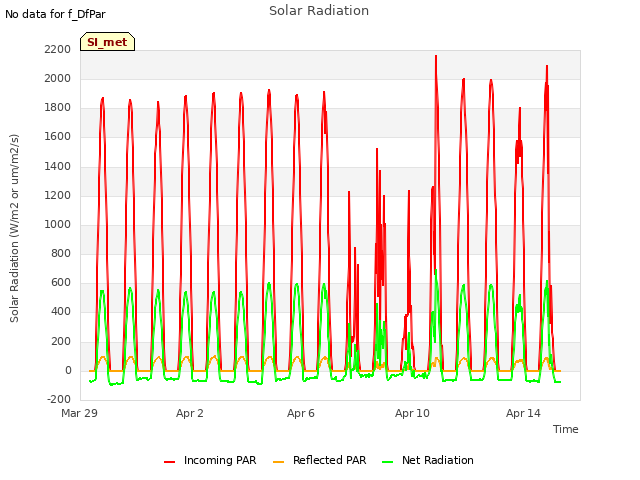The width and height of the screenshot is (640, 480).
Task: Toggle the Net Radiation legend entry
Action: [x=428, y=460]
